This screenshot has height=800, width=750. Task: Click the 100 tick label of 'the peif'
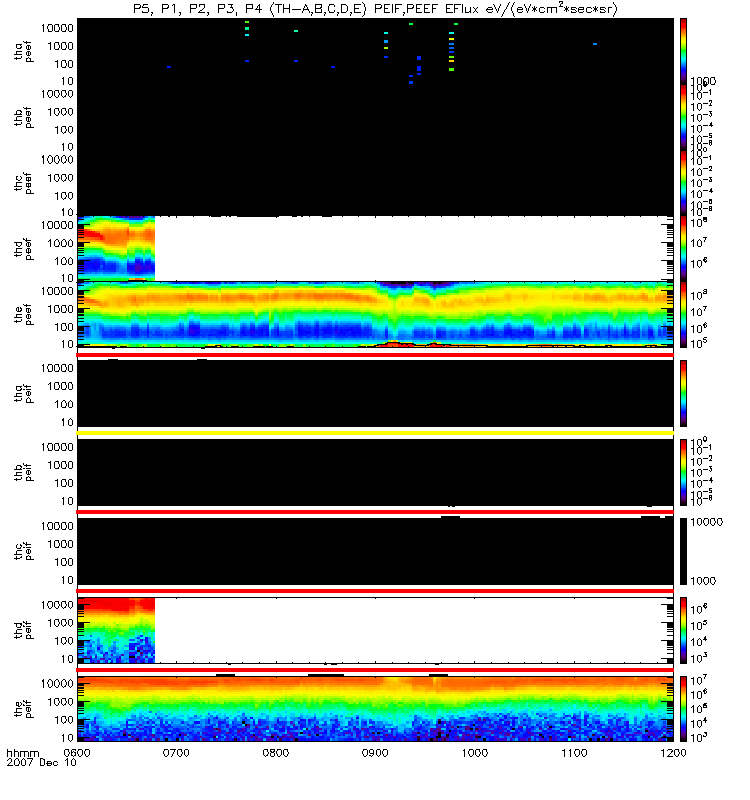coord(64,720)
